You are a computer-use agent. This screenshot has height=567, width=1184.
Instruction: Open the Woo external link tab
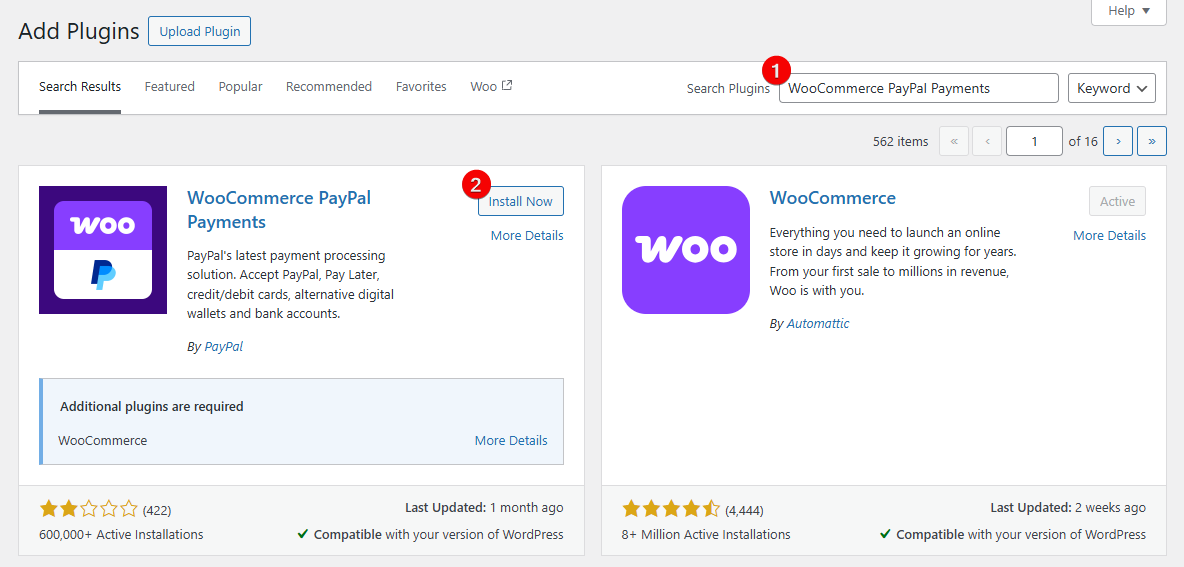[x=491, y=87]
